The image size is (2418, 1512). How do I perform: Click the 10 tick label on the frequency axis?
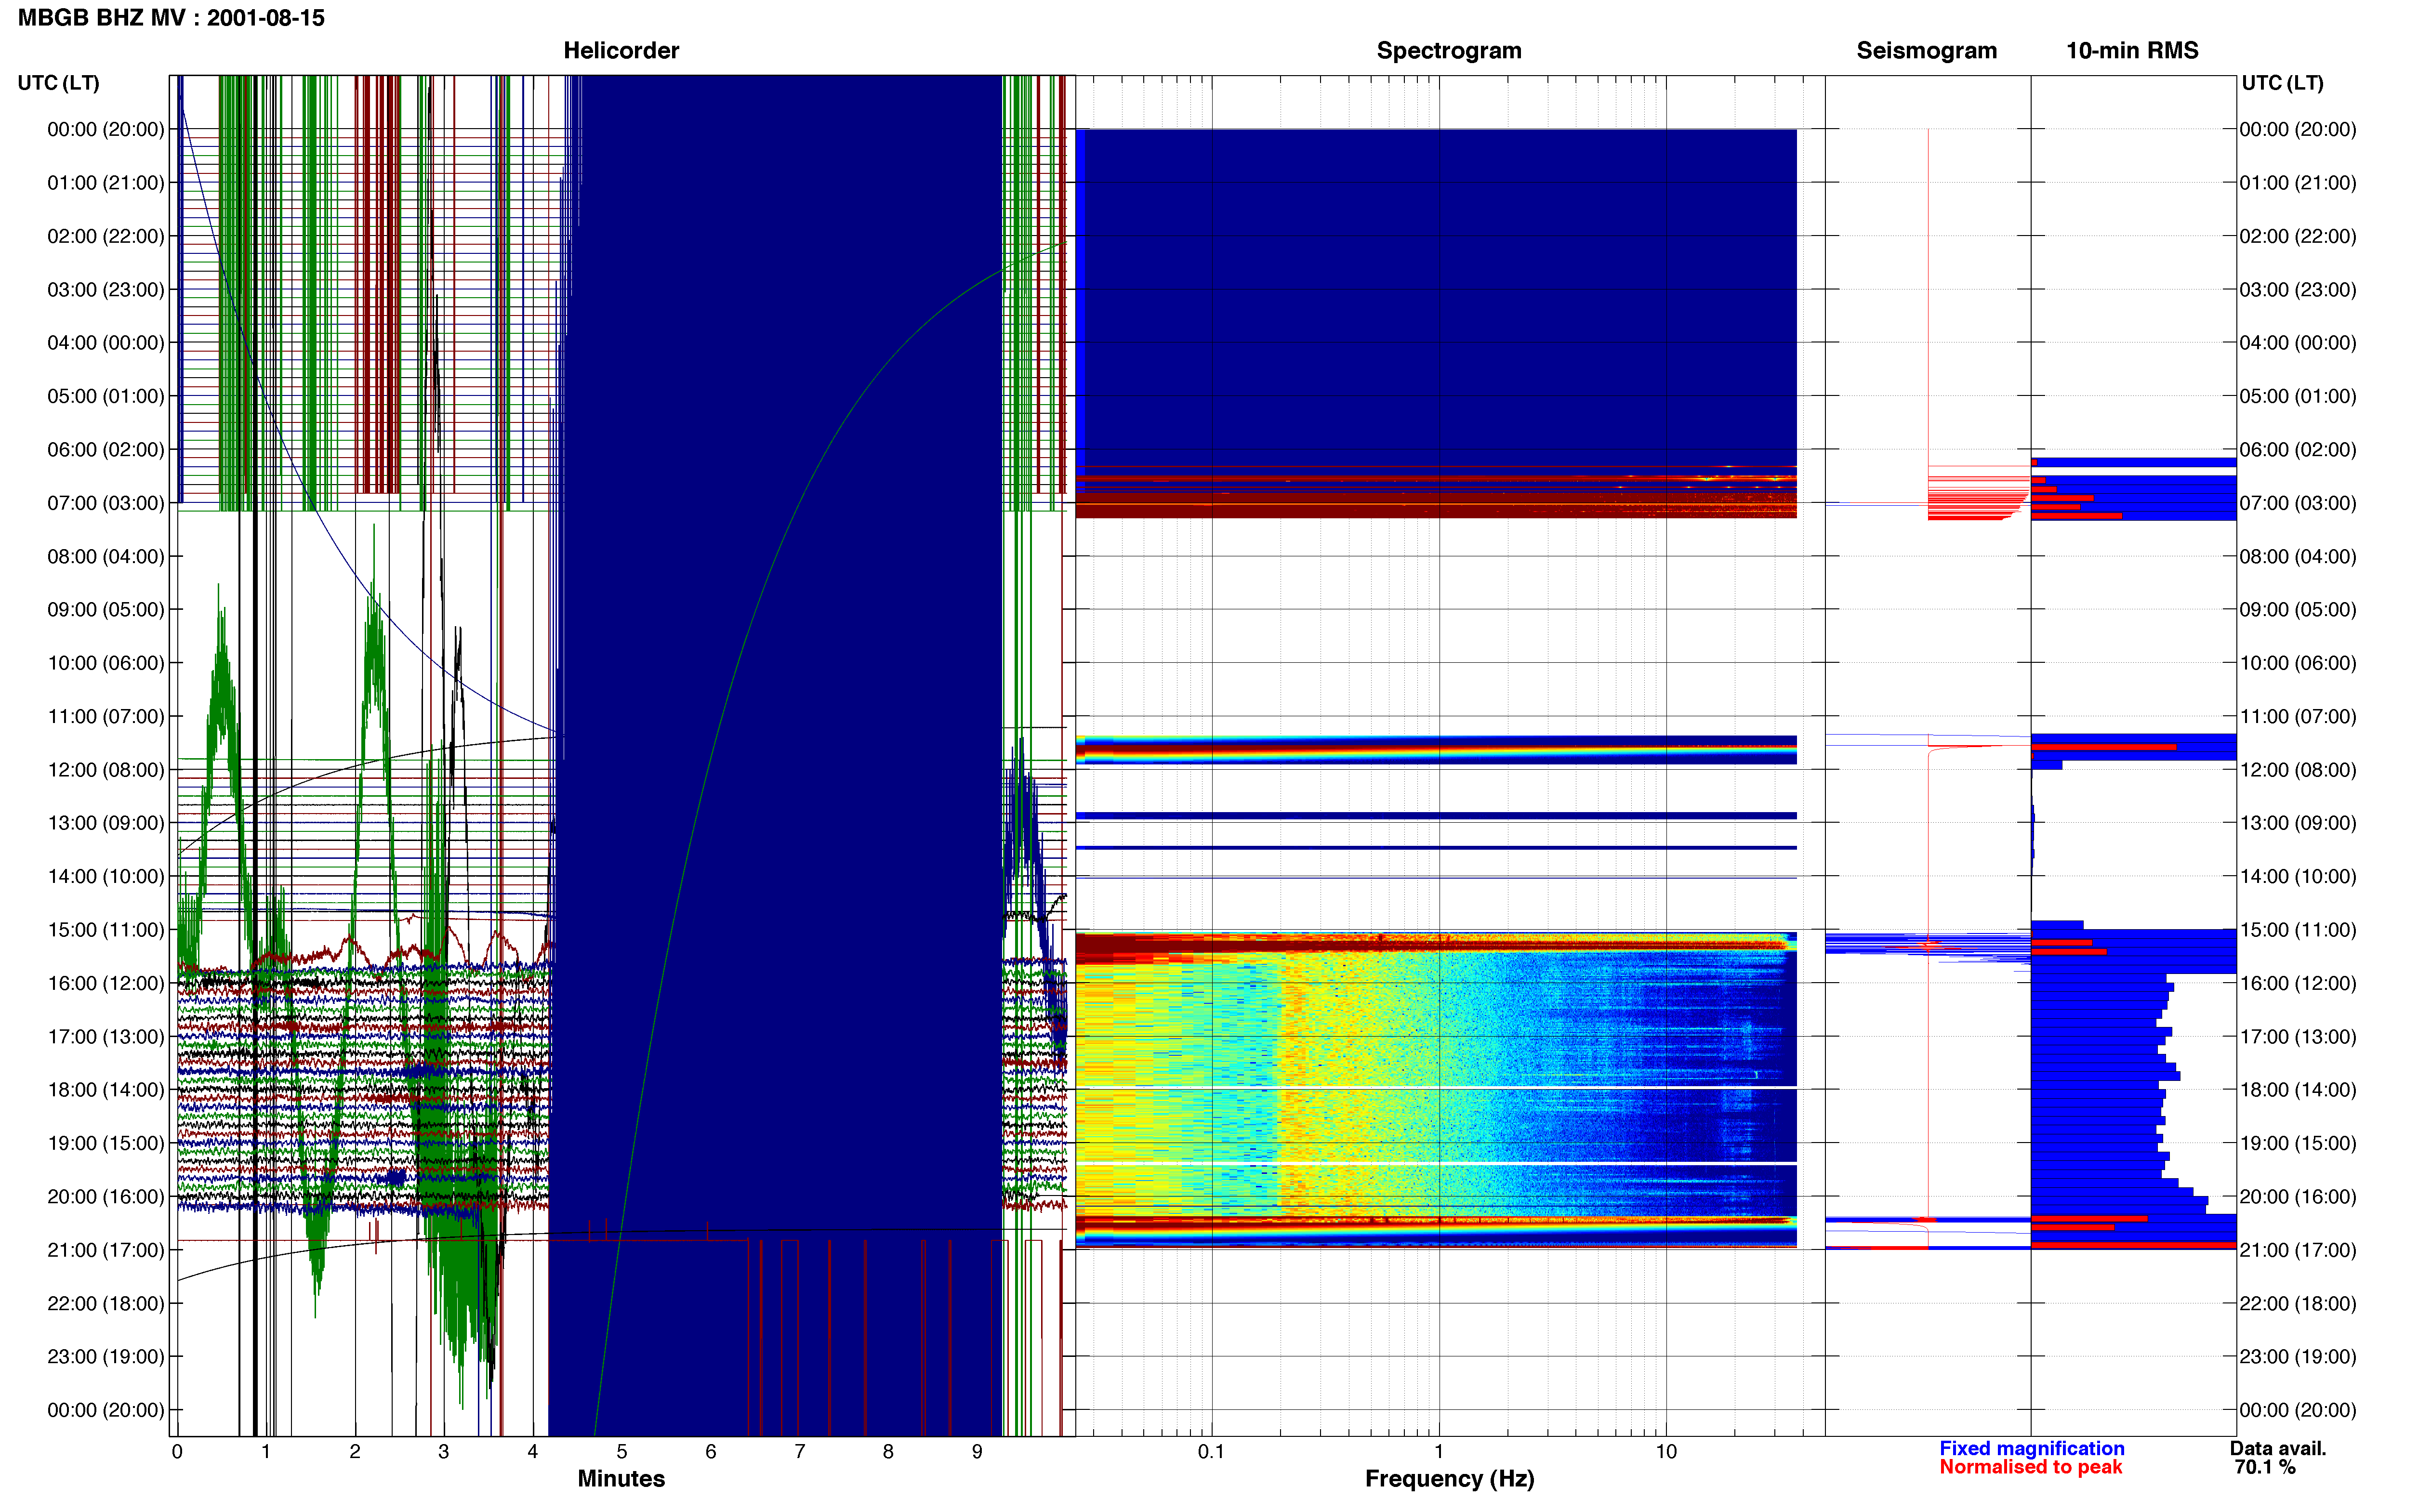coord(1666,1452)
